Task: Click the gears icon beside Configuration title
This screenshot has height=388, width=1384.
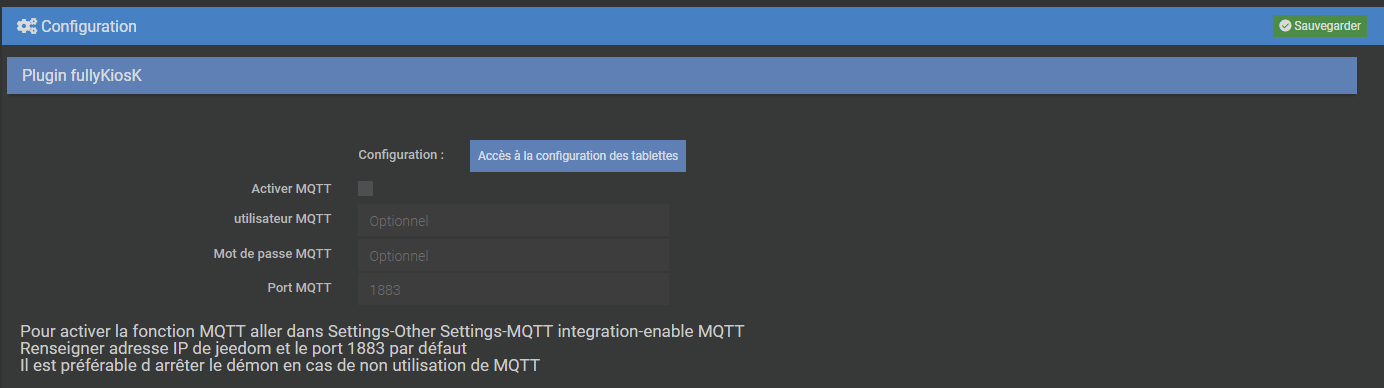Action: click(27, 26)
